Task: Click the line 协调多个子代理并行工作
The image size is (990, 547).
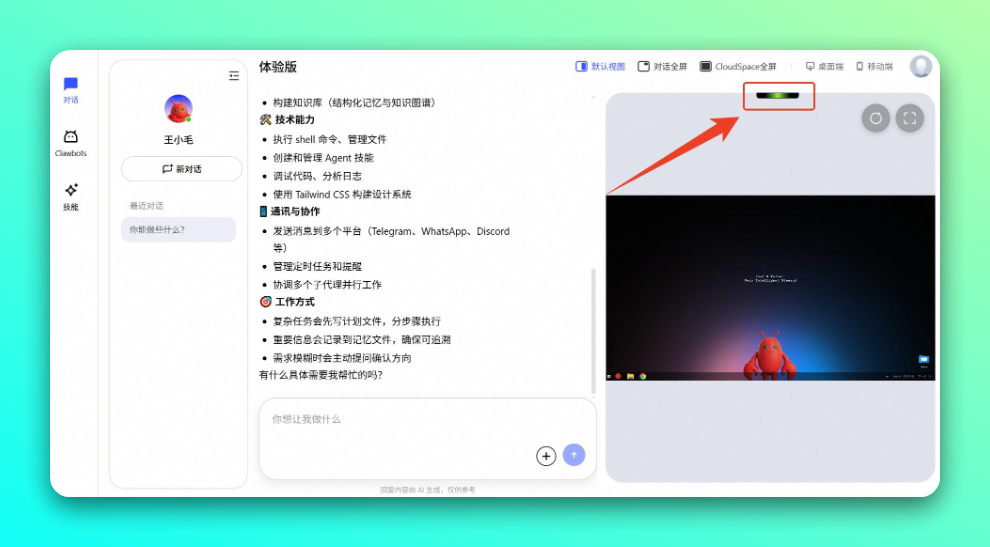Action: point(327,285)
